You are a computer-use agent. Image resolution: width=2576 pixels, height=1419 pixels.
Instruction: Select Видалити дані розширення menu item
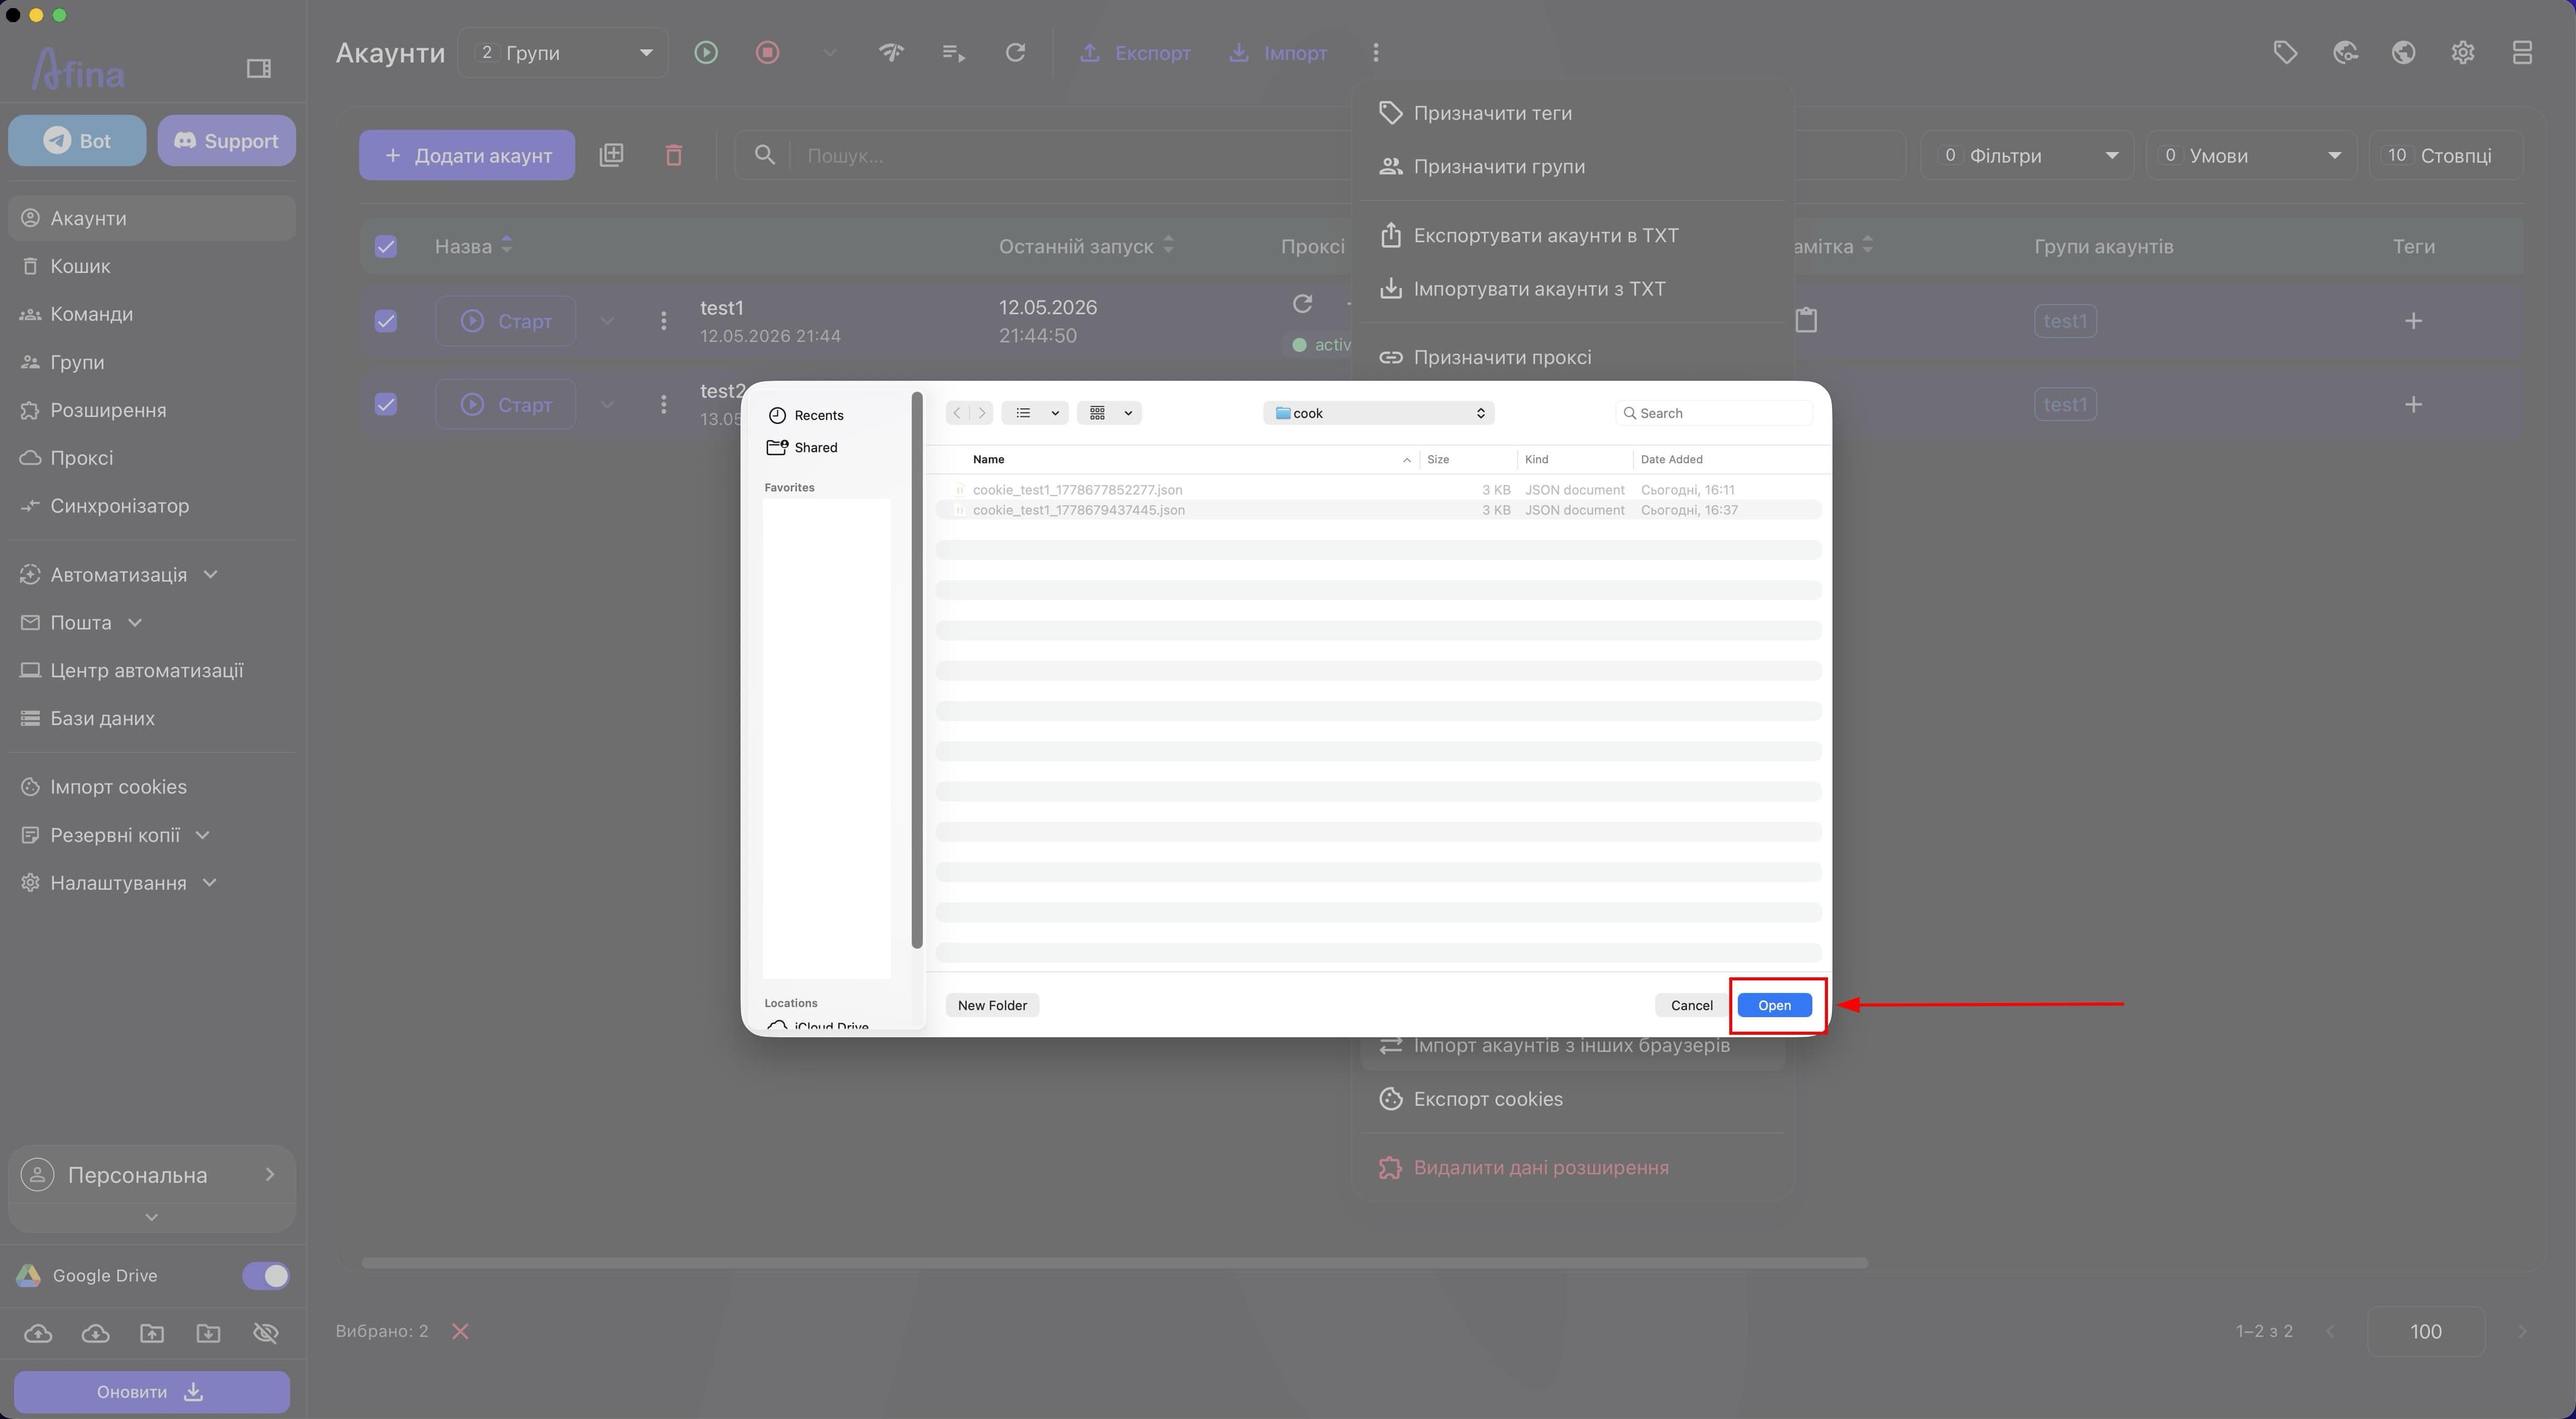tap(1573, 1168)
